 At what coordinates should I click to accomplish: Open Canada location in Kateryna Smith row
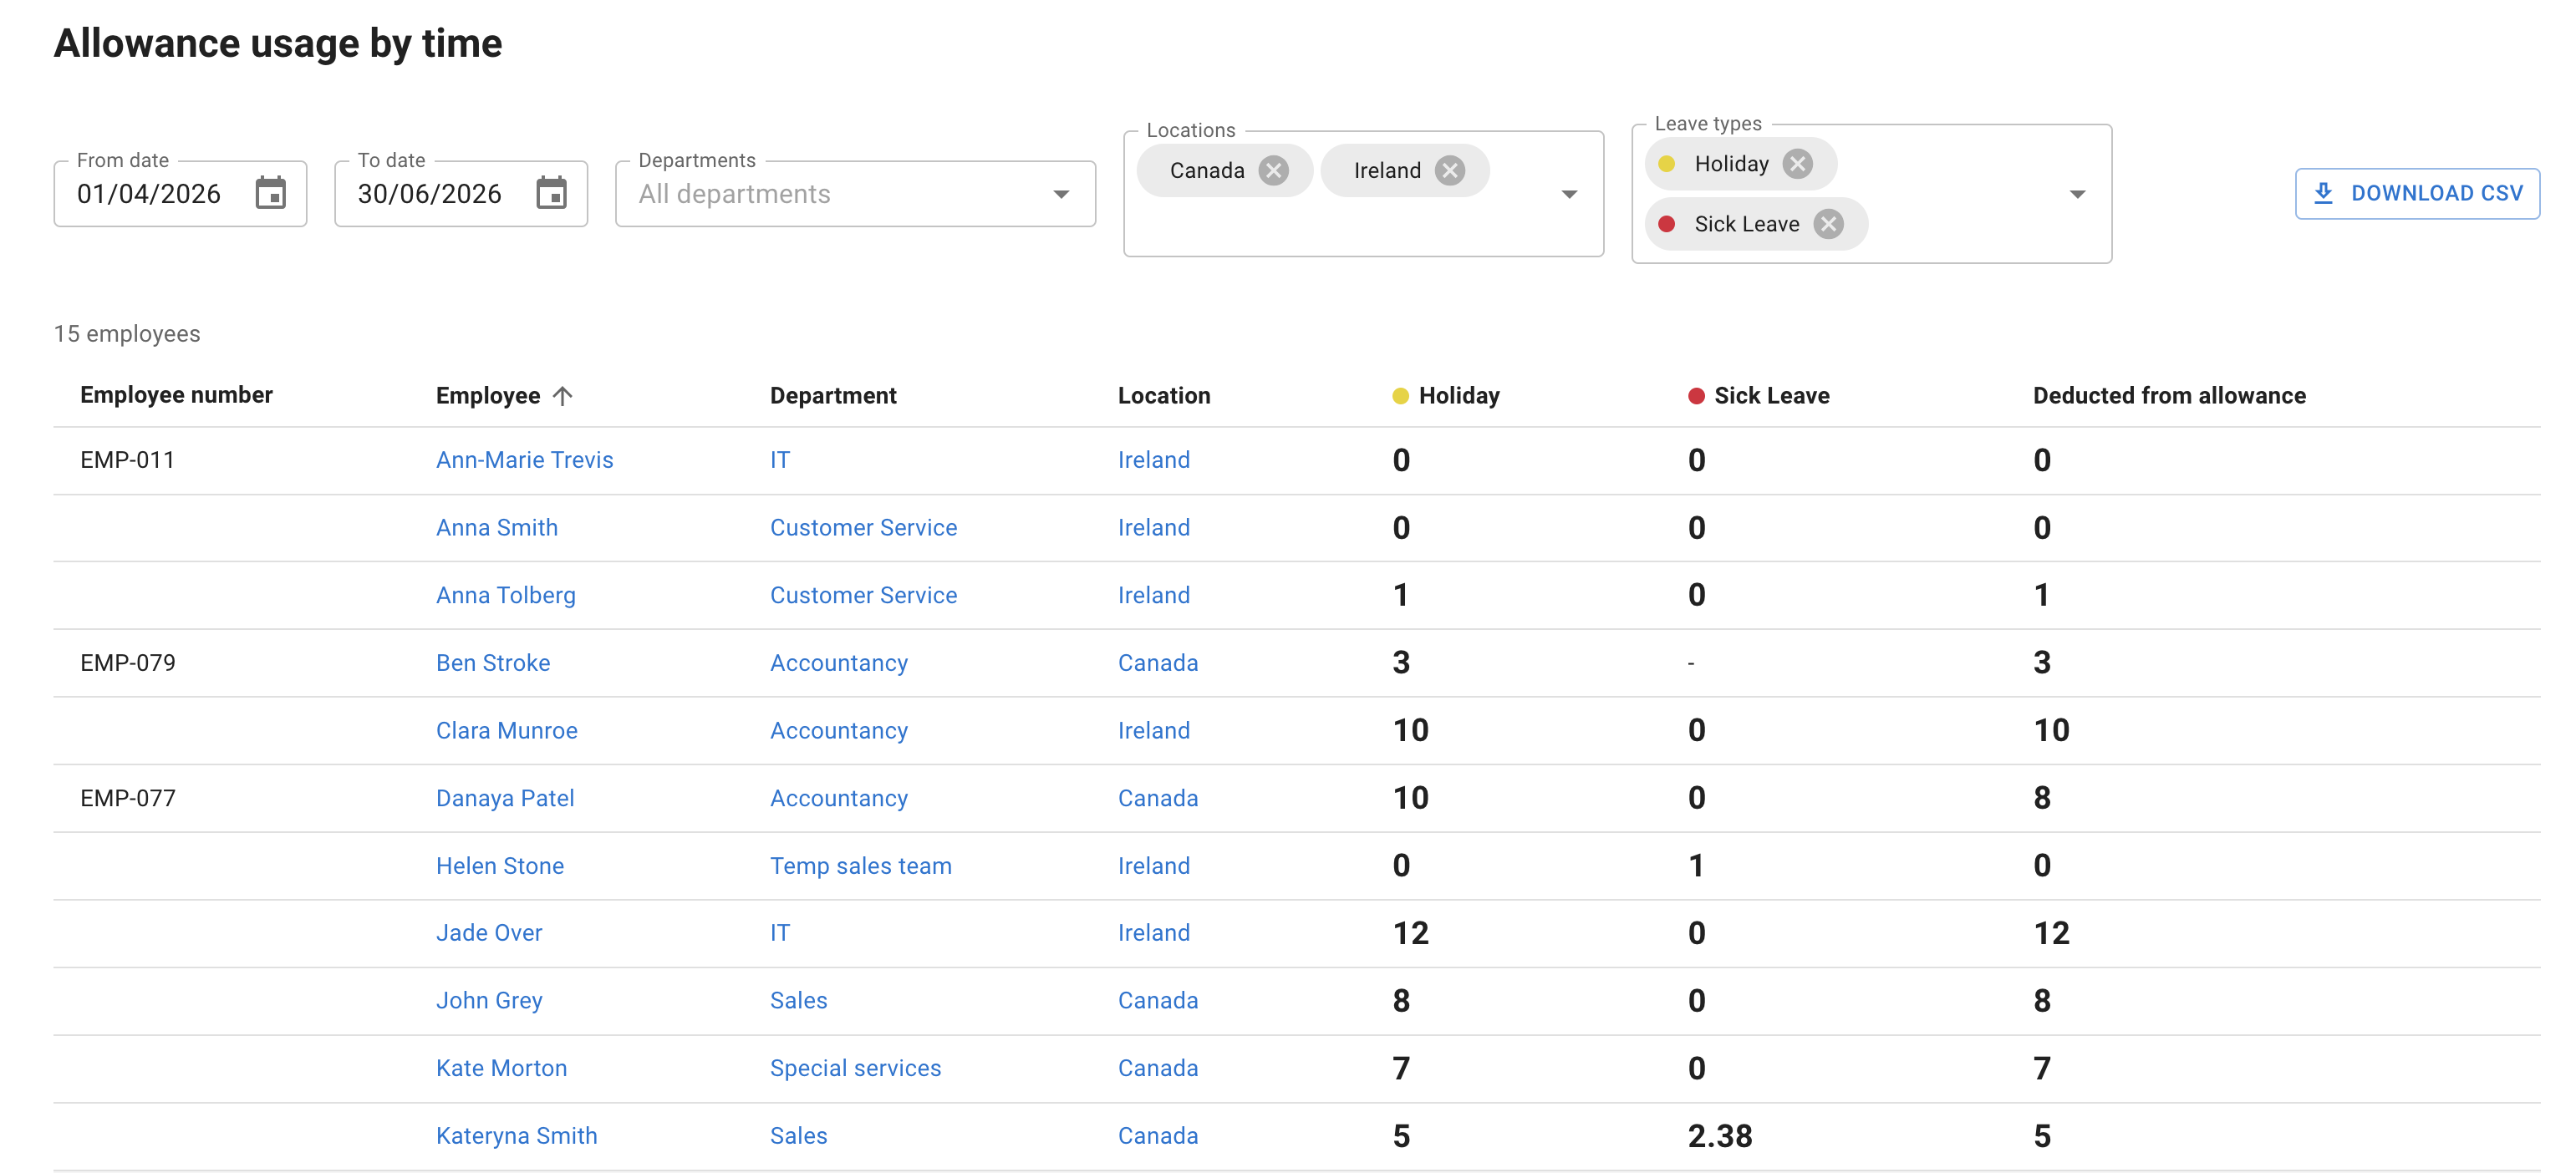(x=1158, y=1136)
